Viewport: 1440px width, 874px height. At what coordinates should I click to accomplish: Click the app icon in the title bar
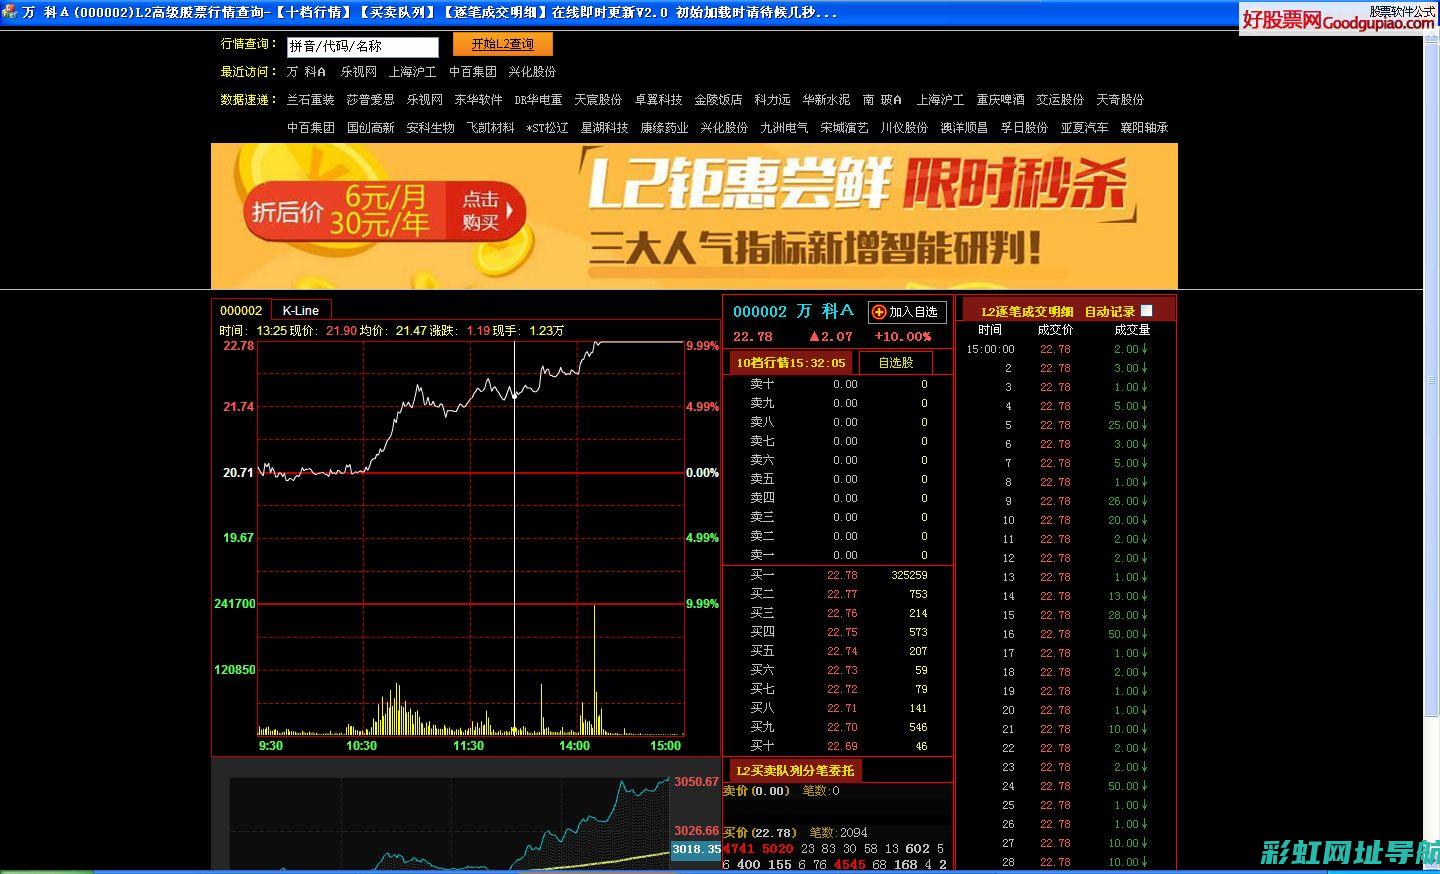pyautogui.click(x=10, y=13)
